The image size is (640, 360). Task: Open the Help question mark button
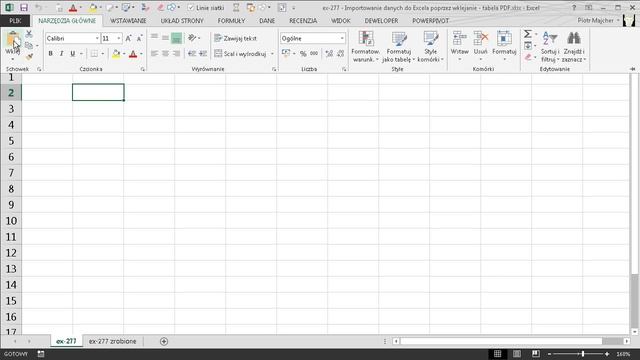[x=574, y=8]
